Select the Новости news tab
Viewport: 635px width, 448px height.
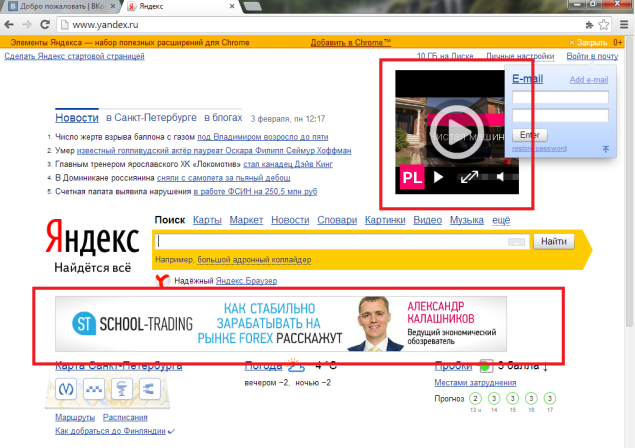[77, 118]
